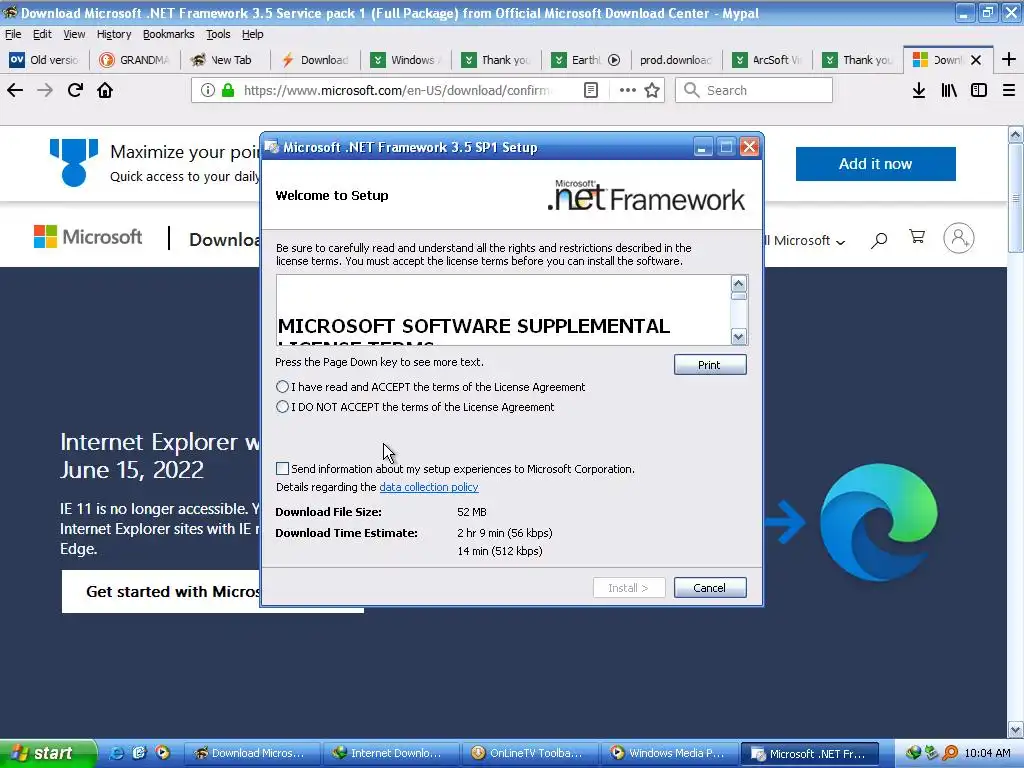Open page actions three-dot menu
This screenshot has height=768, width=1024.
pyautogui.click(x=628, y=90)
